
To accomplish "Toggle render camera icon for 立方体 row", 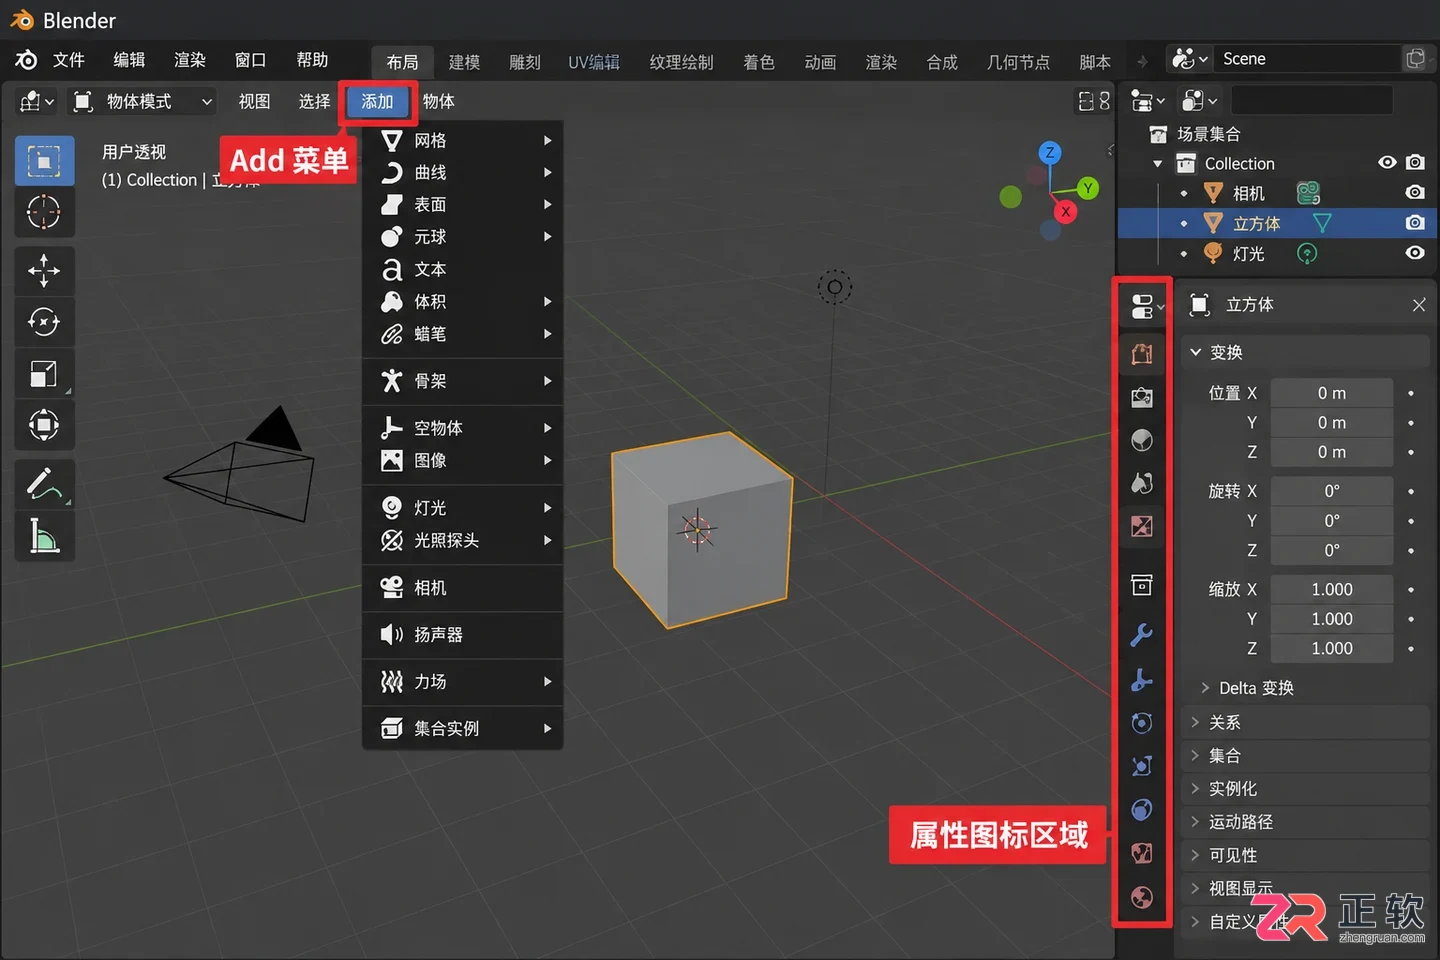I will click(1415, 222).
